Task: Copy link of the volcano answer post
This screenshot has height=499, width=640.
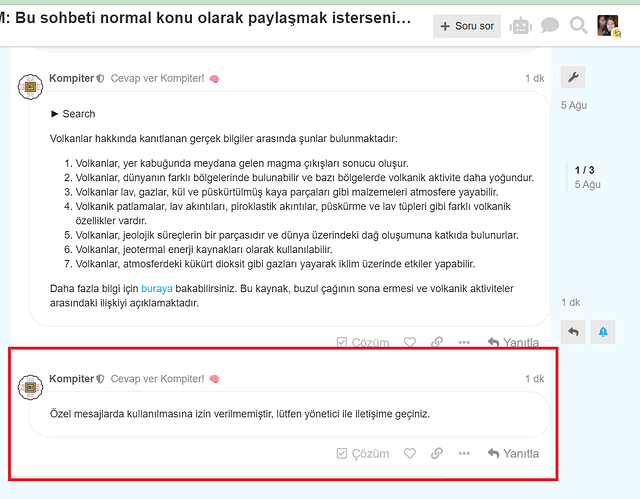Action: (437, 342)
